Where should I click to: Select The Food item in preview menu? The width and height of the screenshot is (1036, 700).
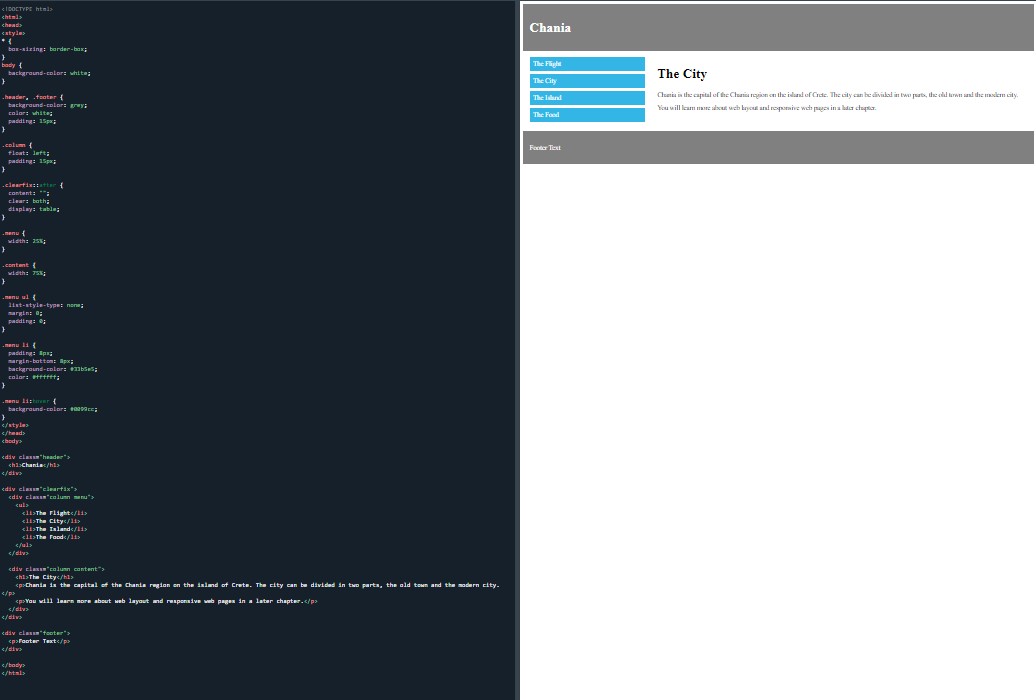[x=587, y=115]
